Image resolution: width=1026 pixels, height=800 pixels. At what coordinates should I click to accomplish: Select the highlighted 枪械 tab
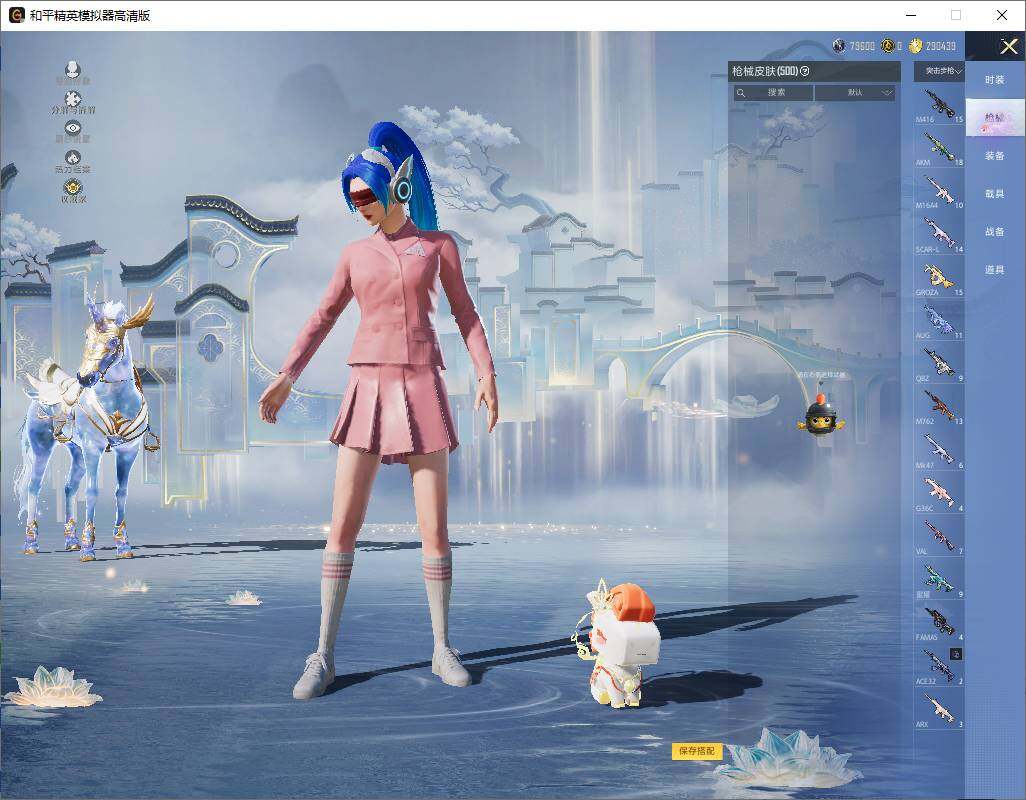pos(995,118)
